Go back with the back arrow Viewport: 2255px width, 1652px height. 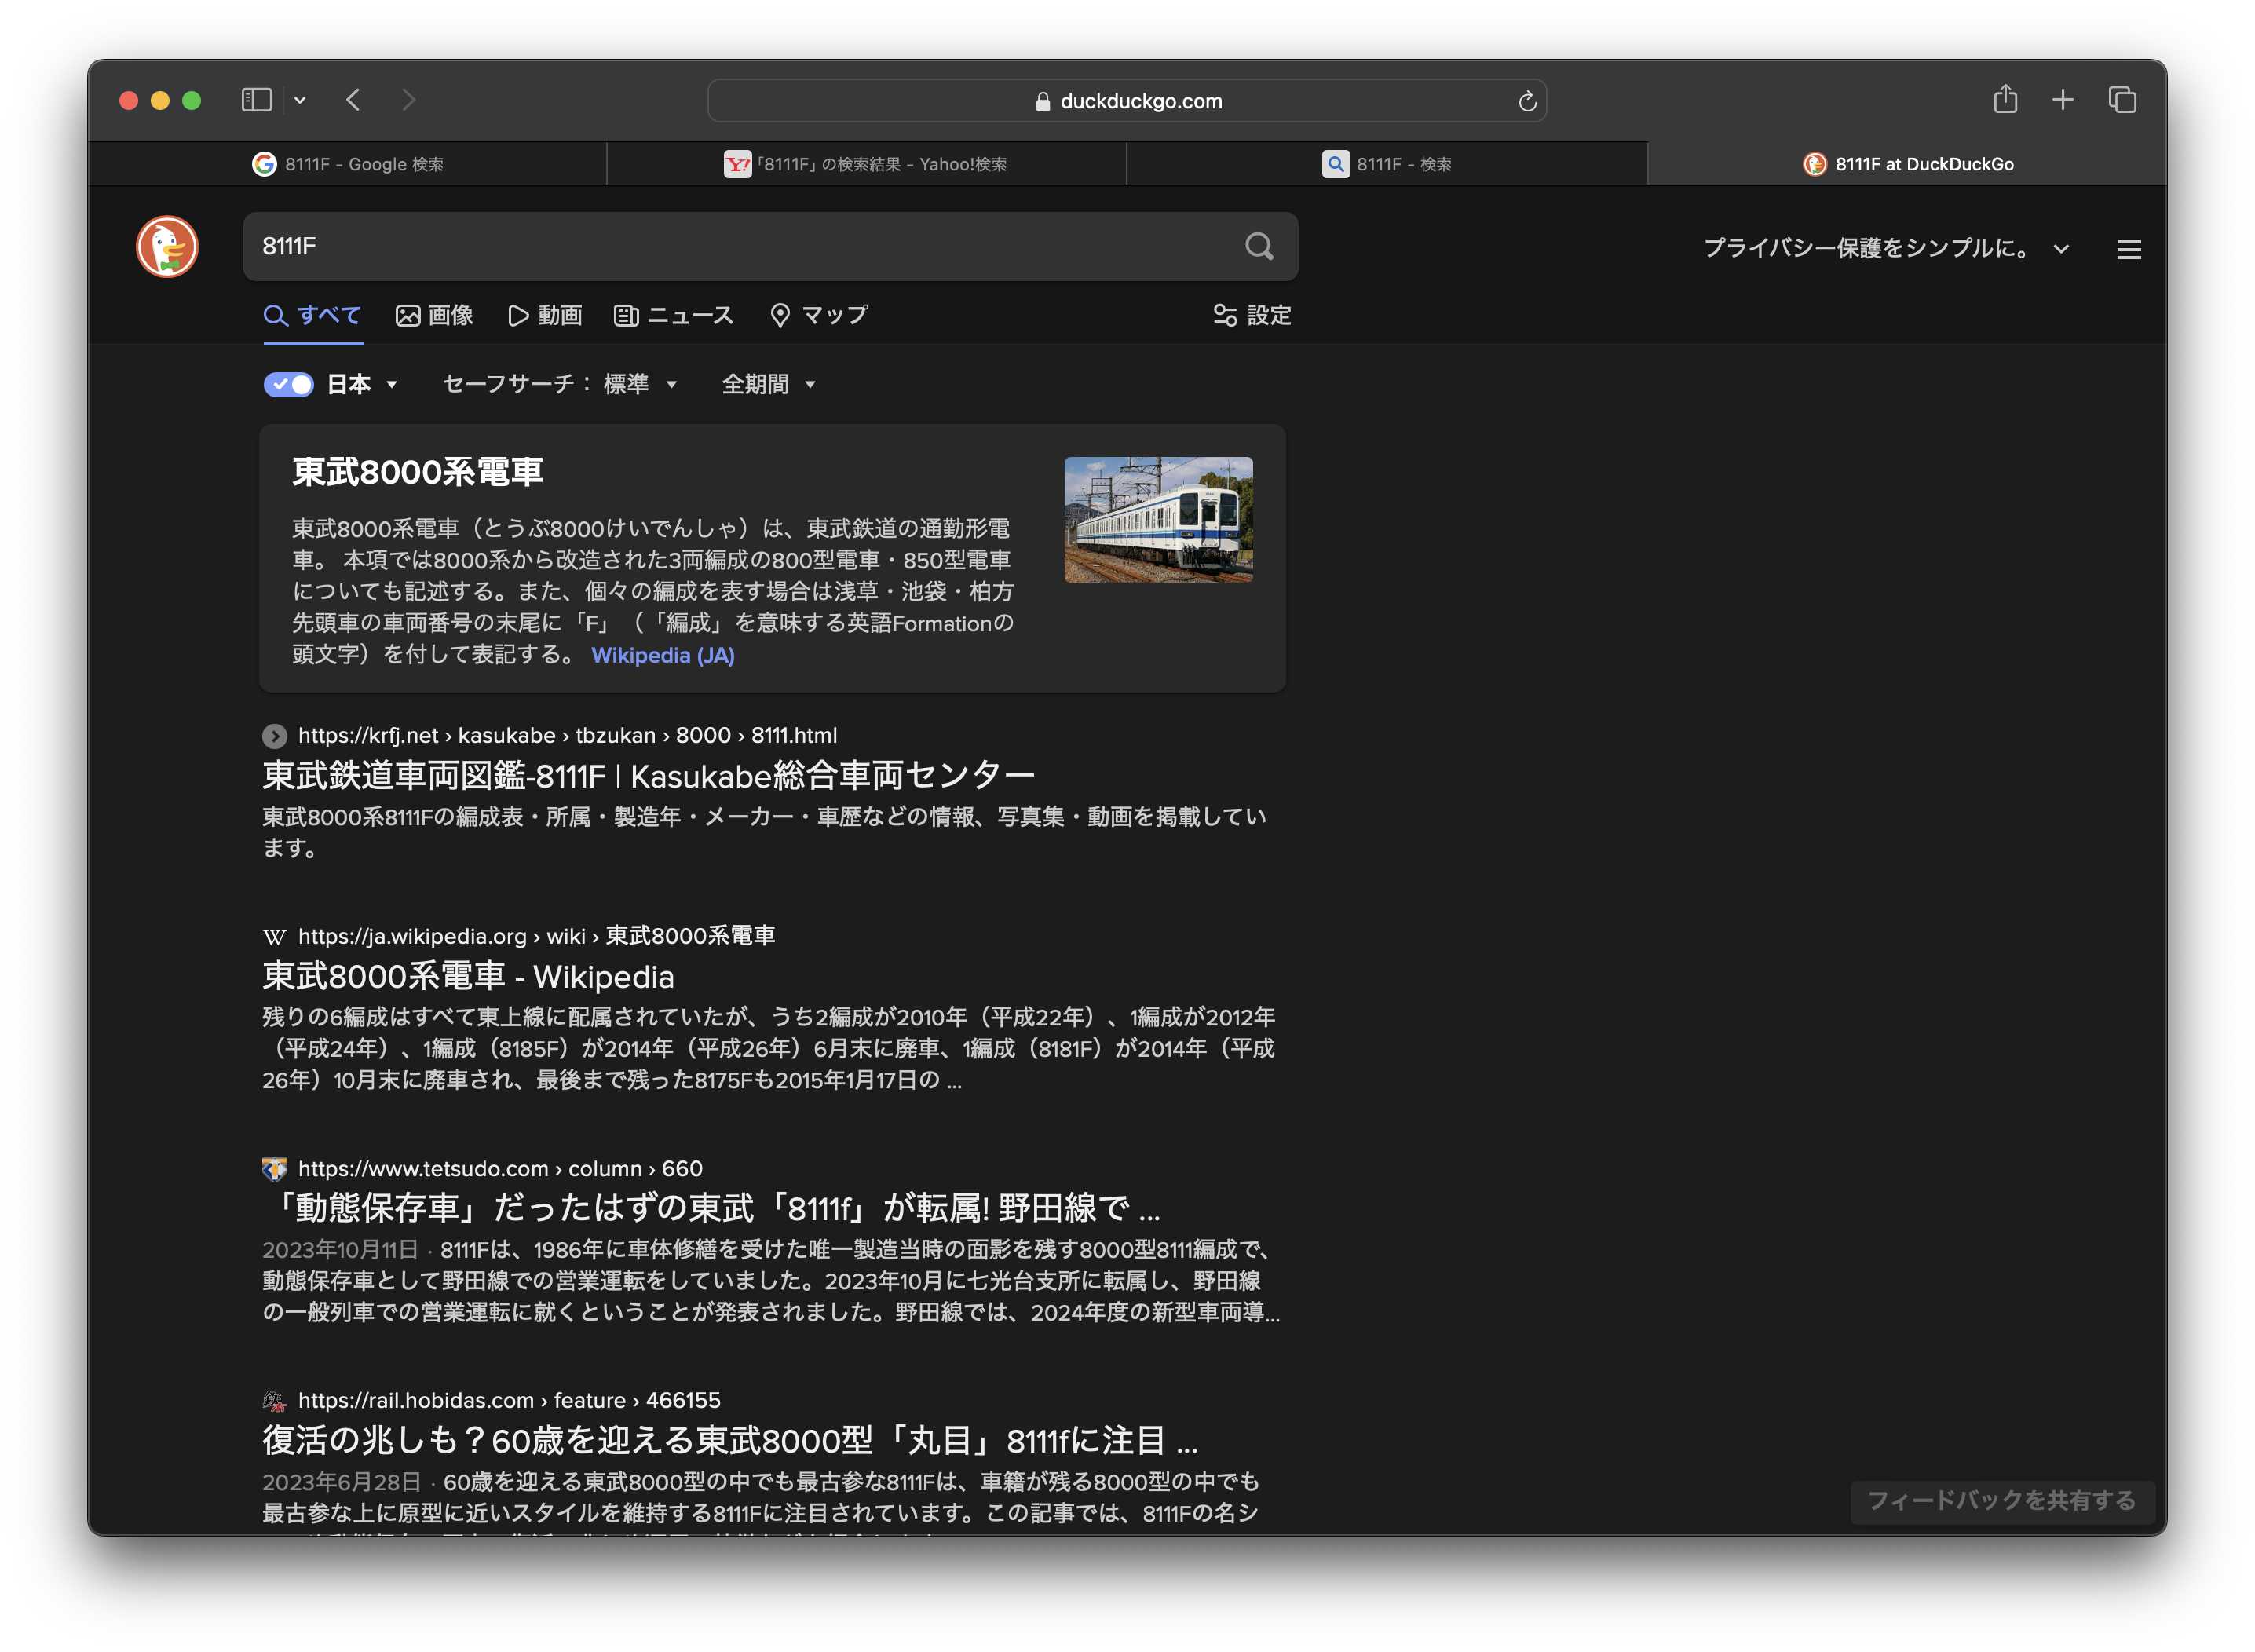pos(353,100)
